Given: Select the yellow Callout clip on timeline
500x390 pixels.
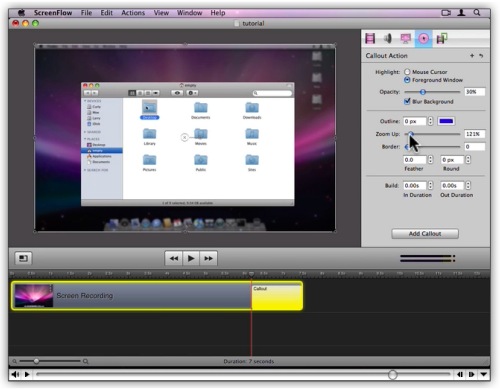Looking at the screenshot, I should click(277, 296).
